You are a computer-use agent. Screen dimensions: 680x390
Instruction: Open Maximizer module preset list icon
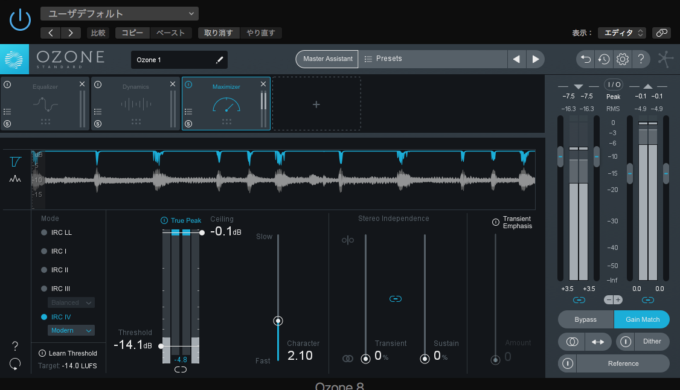(x=189, y=111)
